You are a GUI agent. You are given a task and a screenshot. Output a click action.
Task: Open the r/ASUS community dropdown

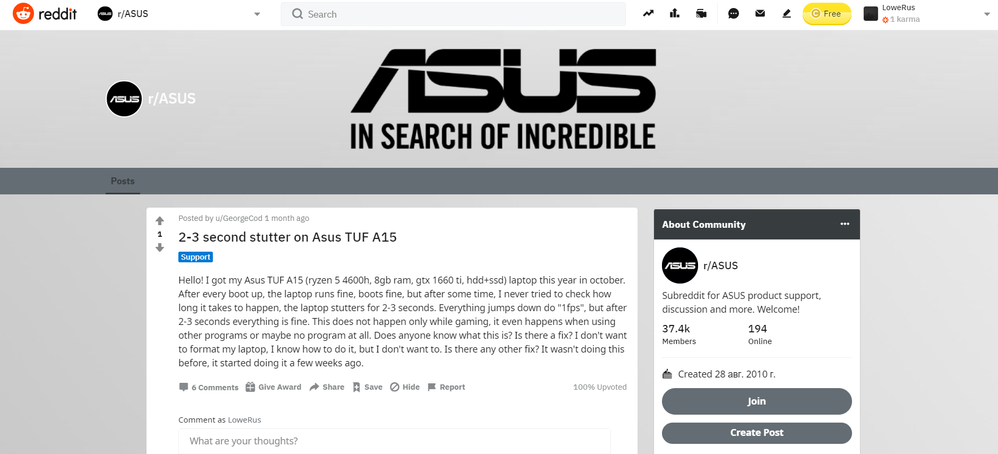179,14
